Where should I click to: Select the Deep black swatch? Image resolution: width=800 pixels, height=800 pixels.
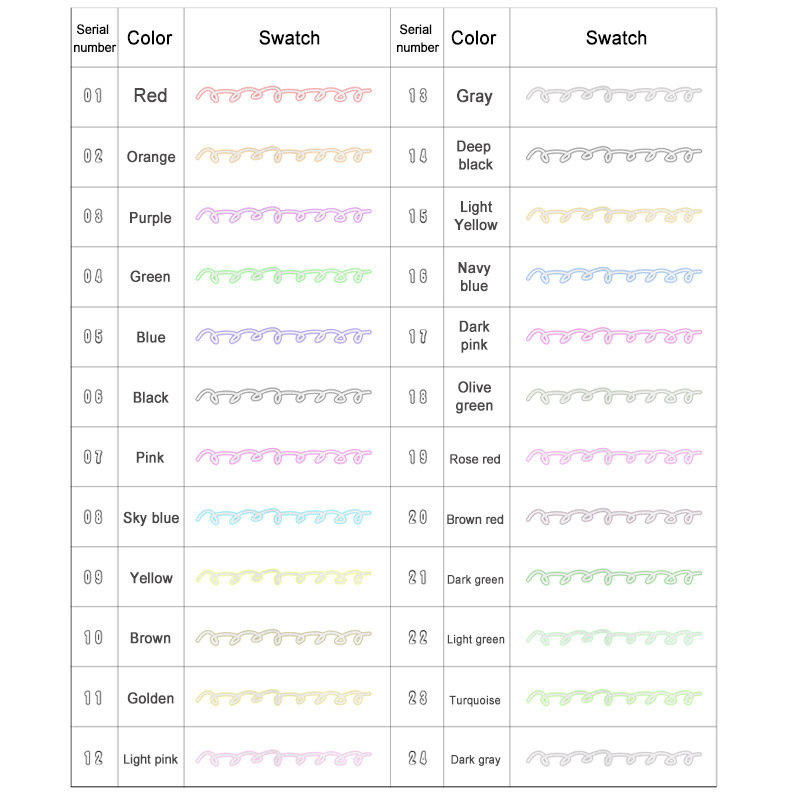coord(613,156)
